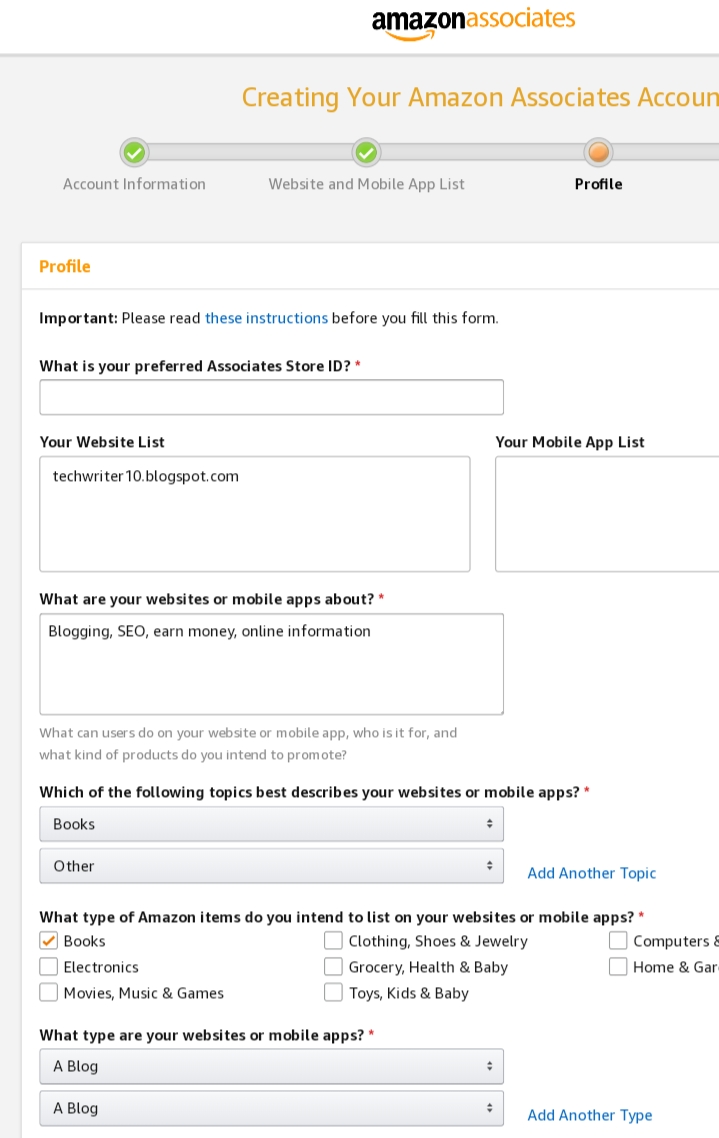Open the 'these instructions' link

point(266,318)
